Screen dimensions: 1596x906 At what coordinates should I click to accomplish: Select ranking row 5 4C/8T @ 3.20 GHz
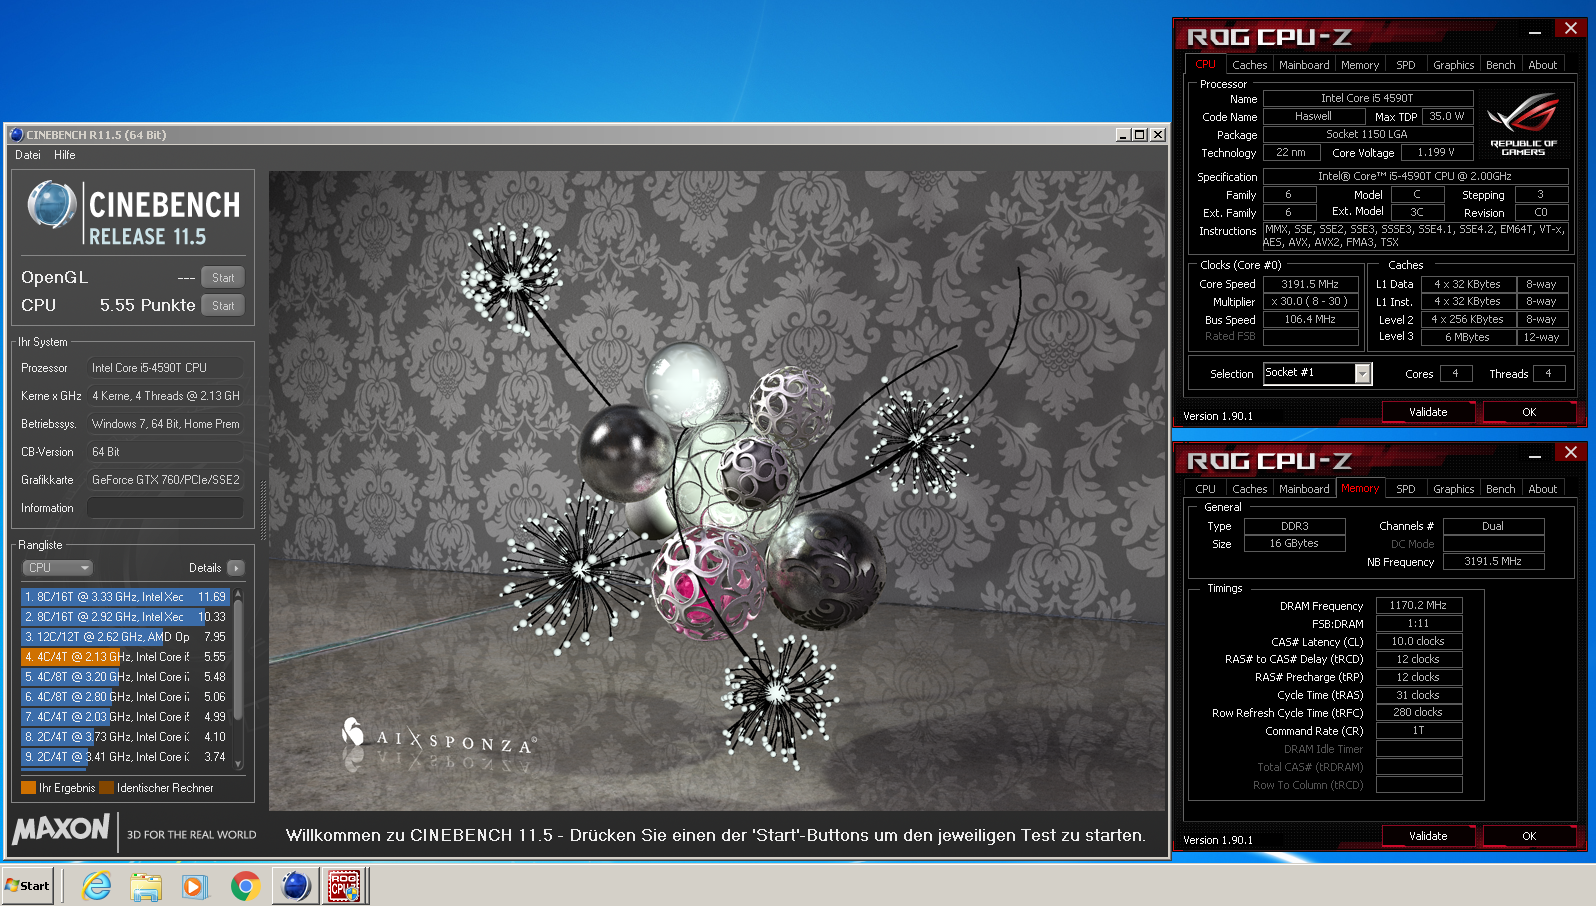point(126,677)
